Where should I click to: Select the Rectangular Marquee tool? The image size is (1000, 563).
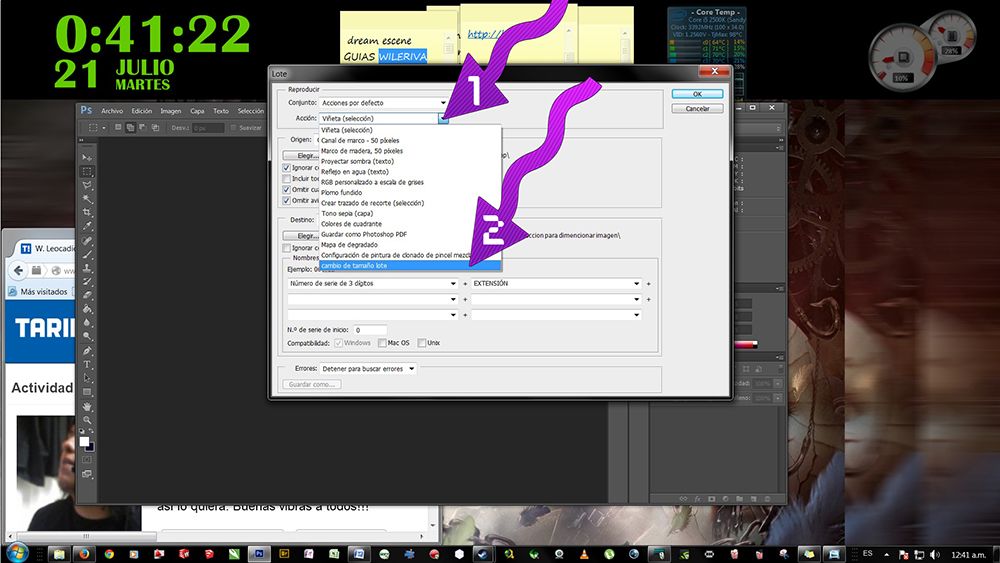(x=87, y=172)
